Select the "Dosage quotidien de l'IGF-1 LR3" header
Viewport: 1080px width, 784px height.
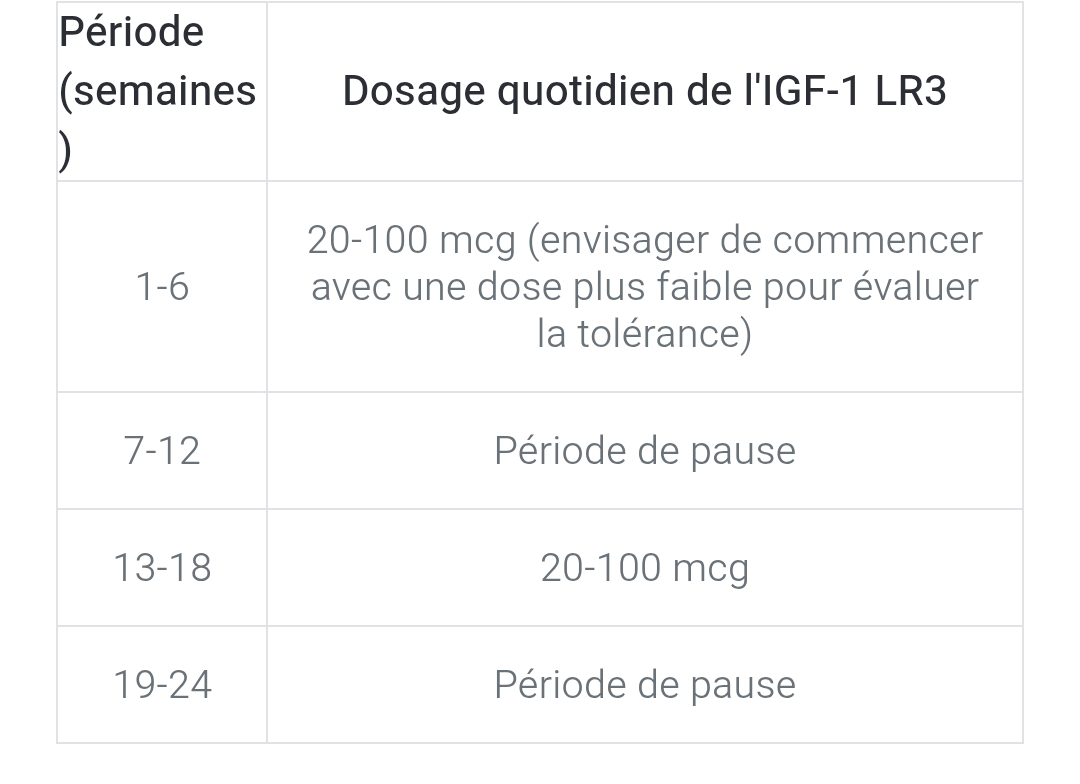tap(644, 91)
